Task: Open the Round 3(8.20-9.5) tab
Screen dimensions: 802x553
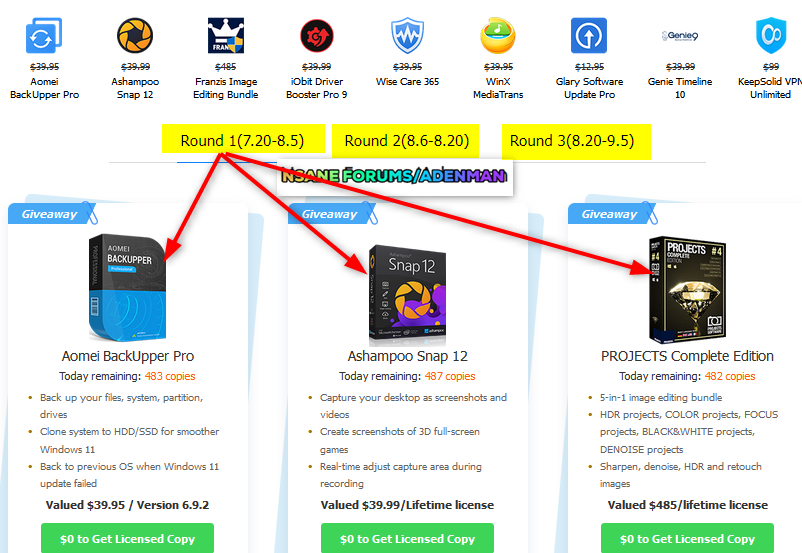Action: 572,140
